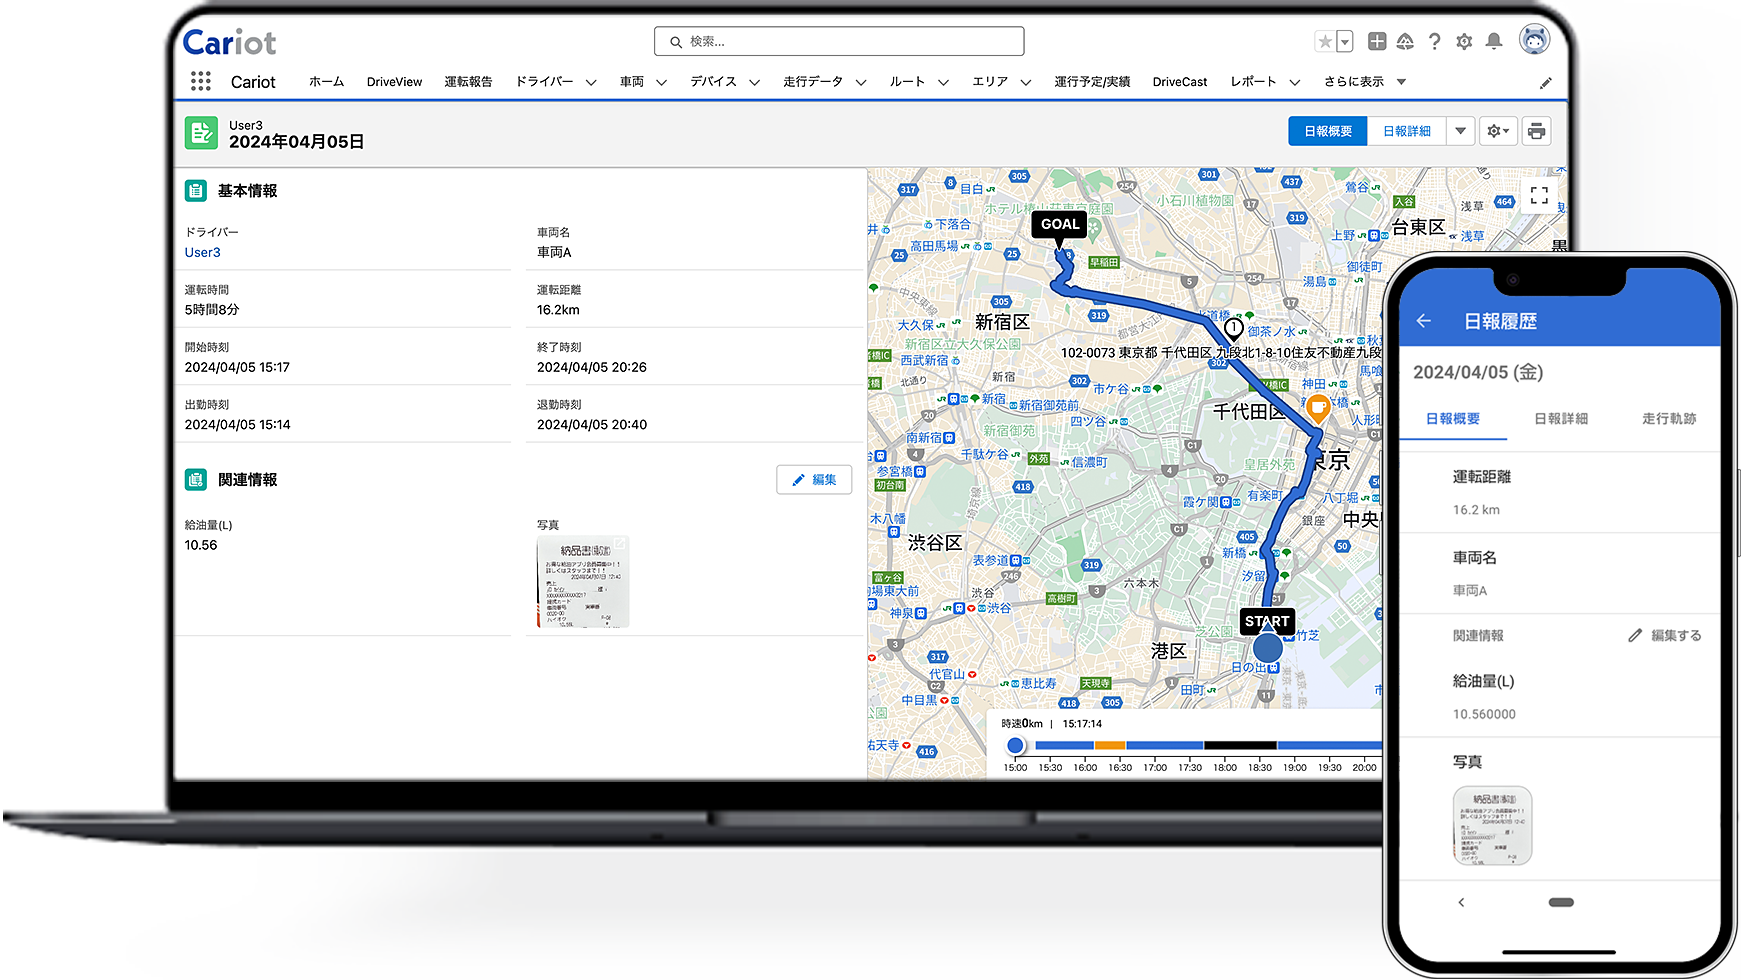Tap 編集する edit link on phone
Screen dimensions: 1741x980
point(1676,636)
